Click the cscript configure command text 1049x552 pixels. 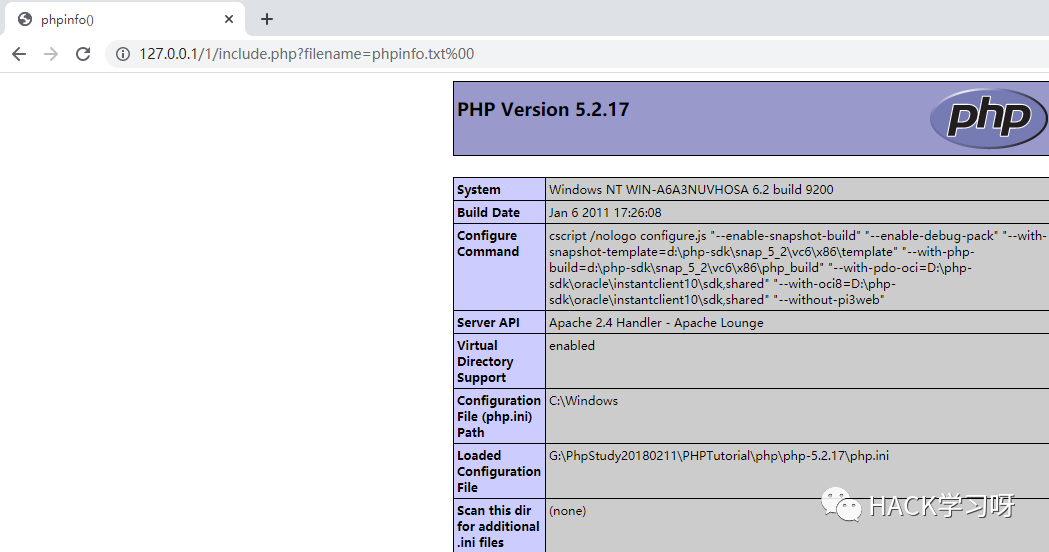(x=797, y=268)
